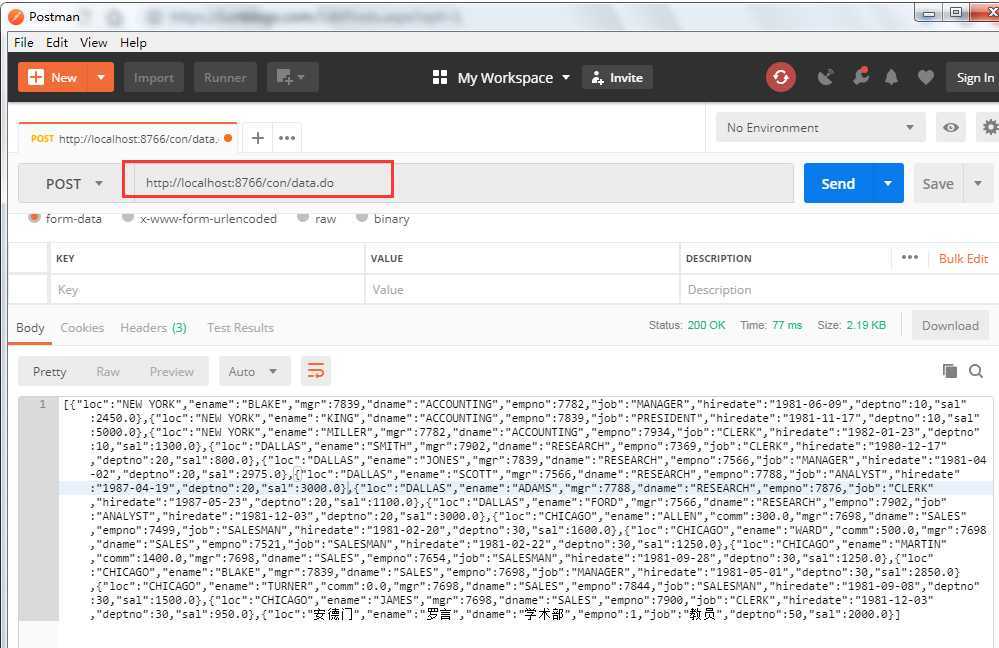This screenshot has width=999, height=648.
Task: Open the wrench settings icon in header
Action: (860, 76)
